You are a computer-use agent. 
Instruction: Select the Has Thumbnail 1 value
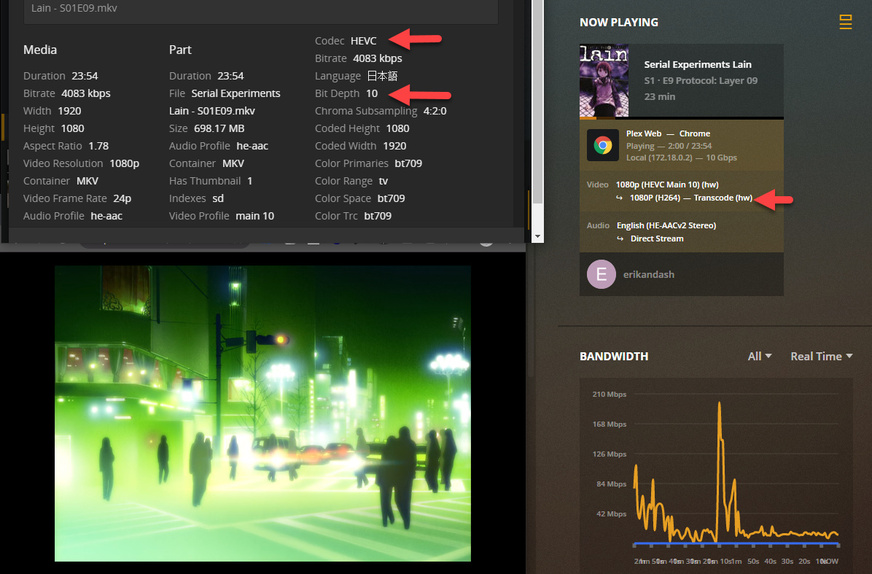pyautogui.click(x=250, y=181)
